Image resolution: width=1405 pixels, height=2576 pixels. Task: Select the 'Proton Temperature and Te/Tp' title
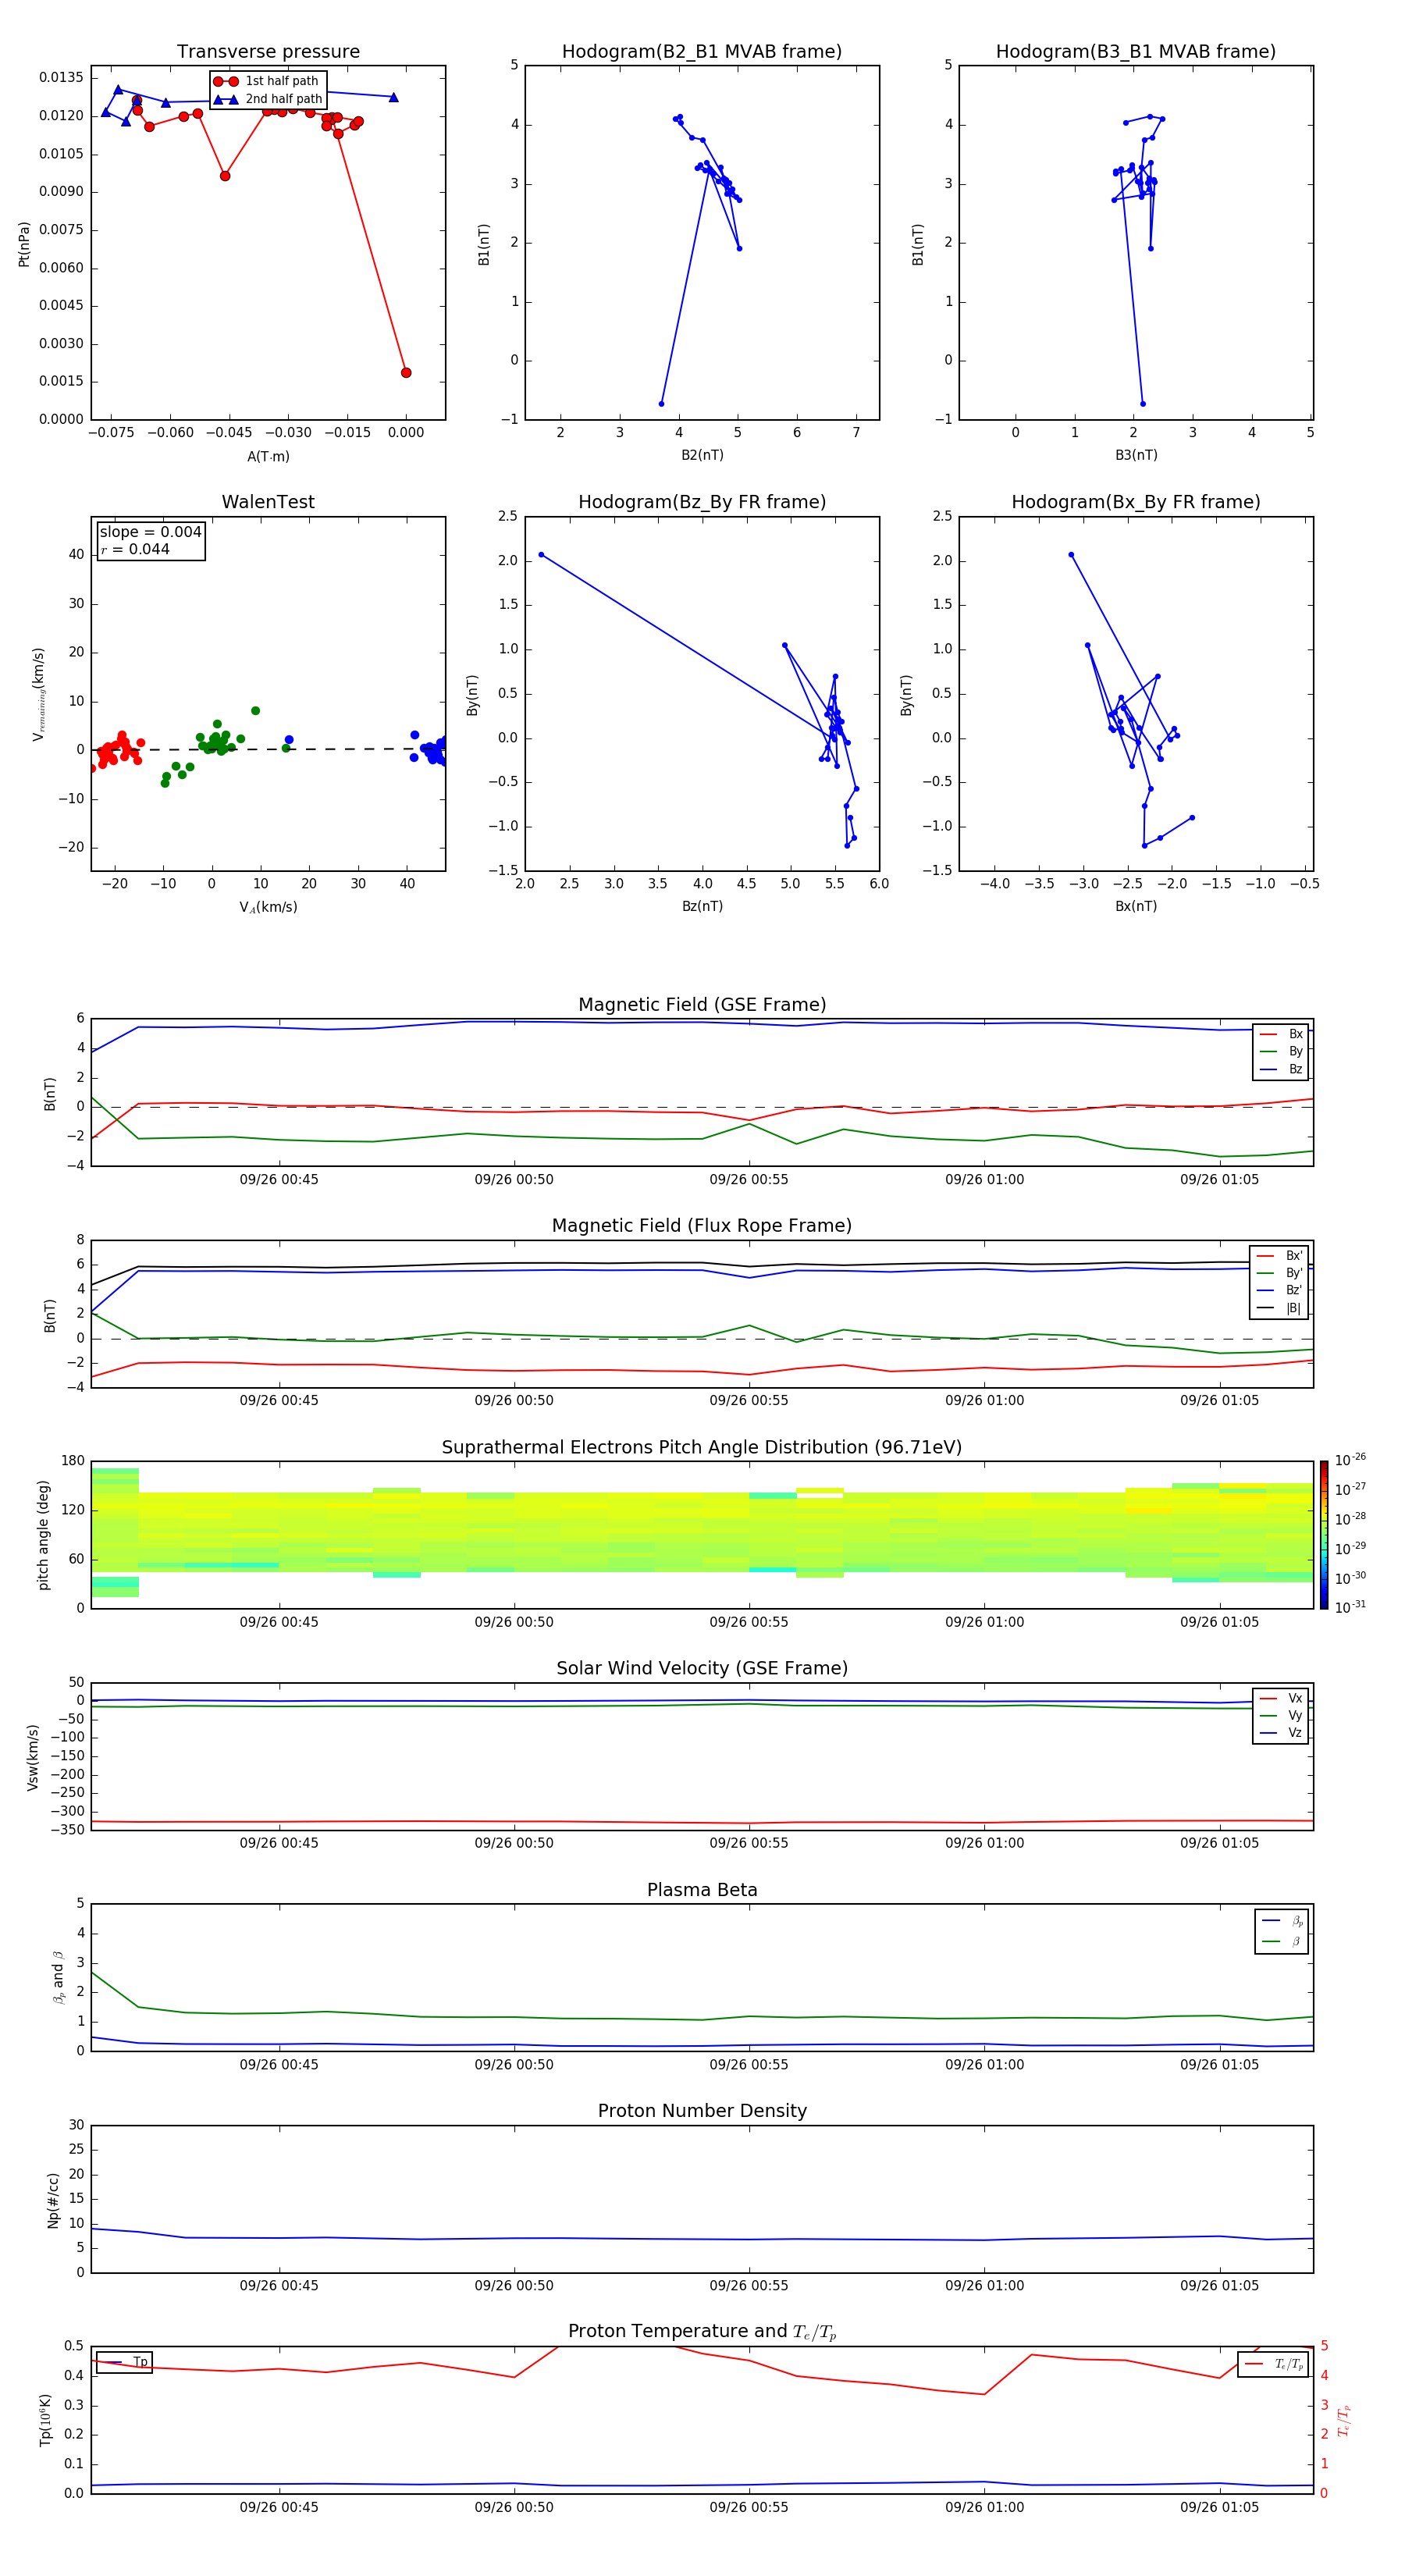click(x=702, y=2332)
